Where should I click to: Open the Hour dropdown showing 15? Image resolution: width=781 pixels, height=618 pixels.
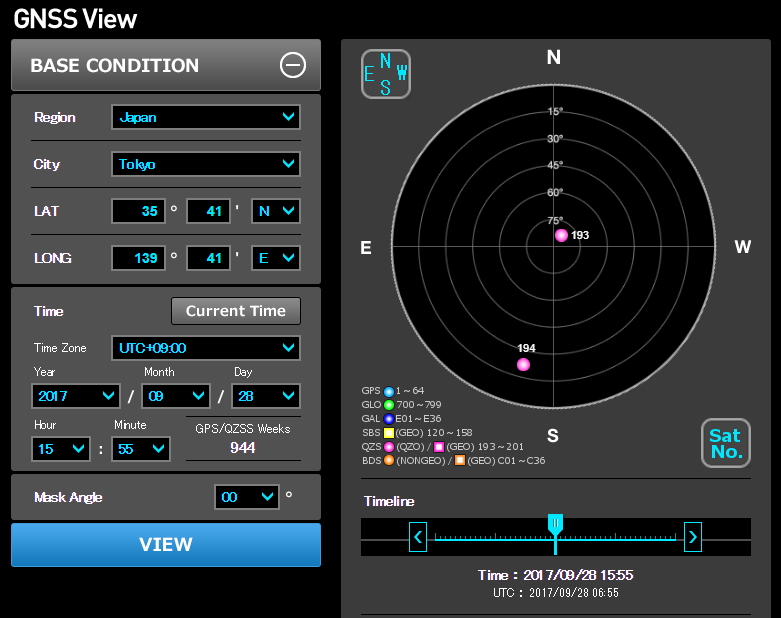61,449
